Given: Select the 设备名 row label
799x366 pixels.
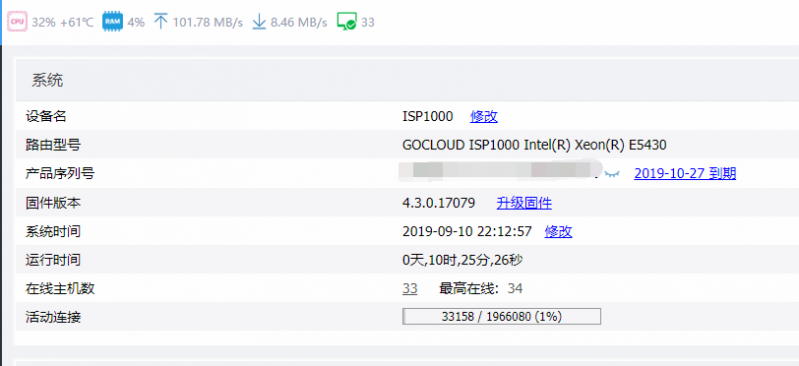Looking at the screenshot, I should pyautogui.click(x=46, y=116).
